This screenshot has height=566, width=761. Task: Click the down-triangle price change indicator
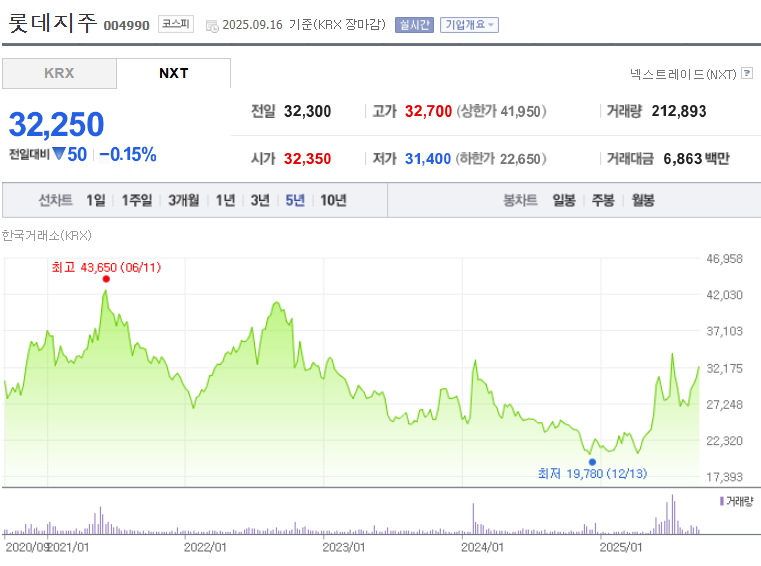(59, 154)
